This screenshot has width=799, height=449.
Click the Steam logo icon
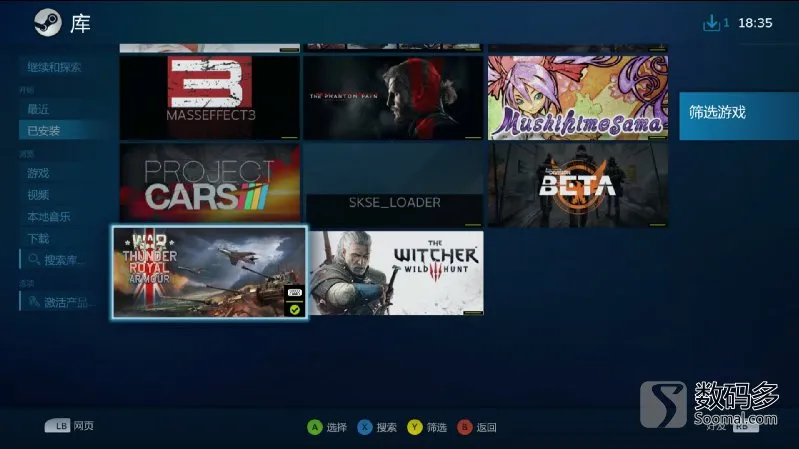48,22
